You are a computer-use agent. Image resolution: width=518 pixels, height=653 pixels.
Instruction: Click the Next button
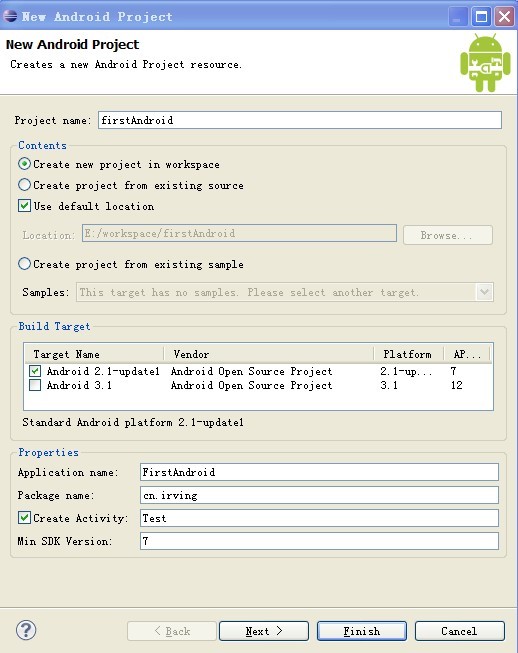(264, 631)
